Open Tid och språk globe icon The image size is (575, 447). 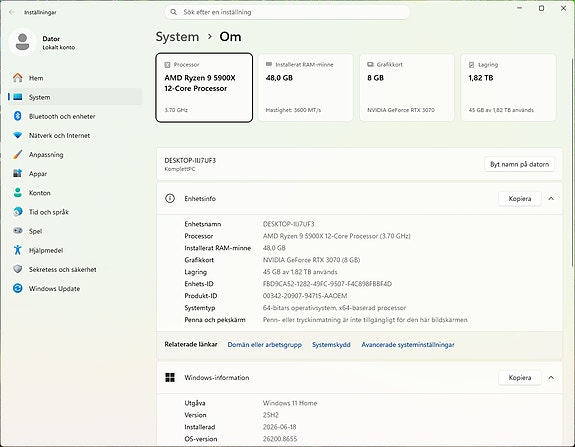pyautogui.click(x=18, y=212)
